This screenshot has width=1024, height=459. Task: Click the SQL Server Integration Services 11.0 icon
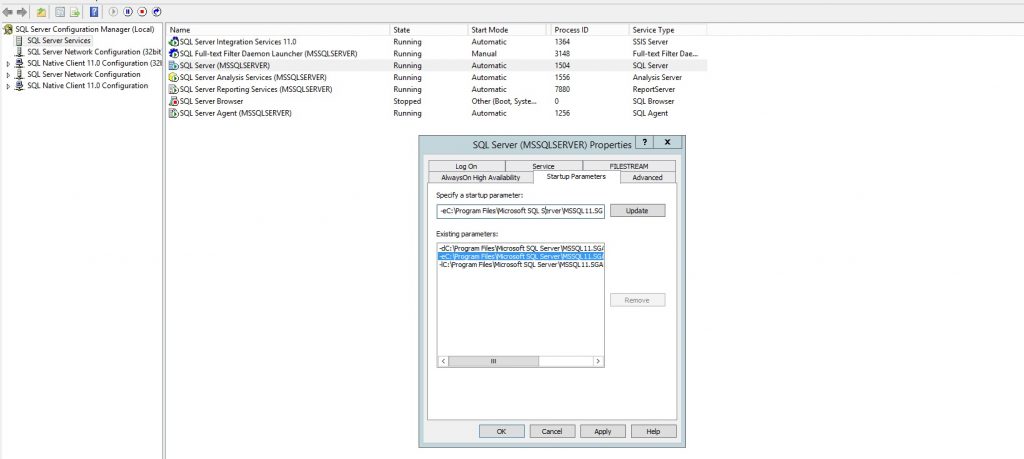coord(174,42)
